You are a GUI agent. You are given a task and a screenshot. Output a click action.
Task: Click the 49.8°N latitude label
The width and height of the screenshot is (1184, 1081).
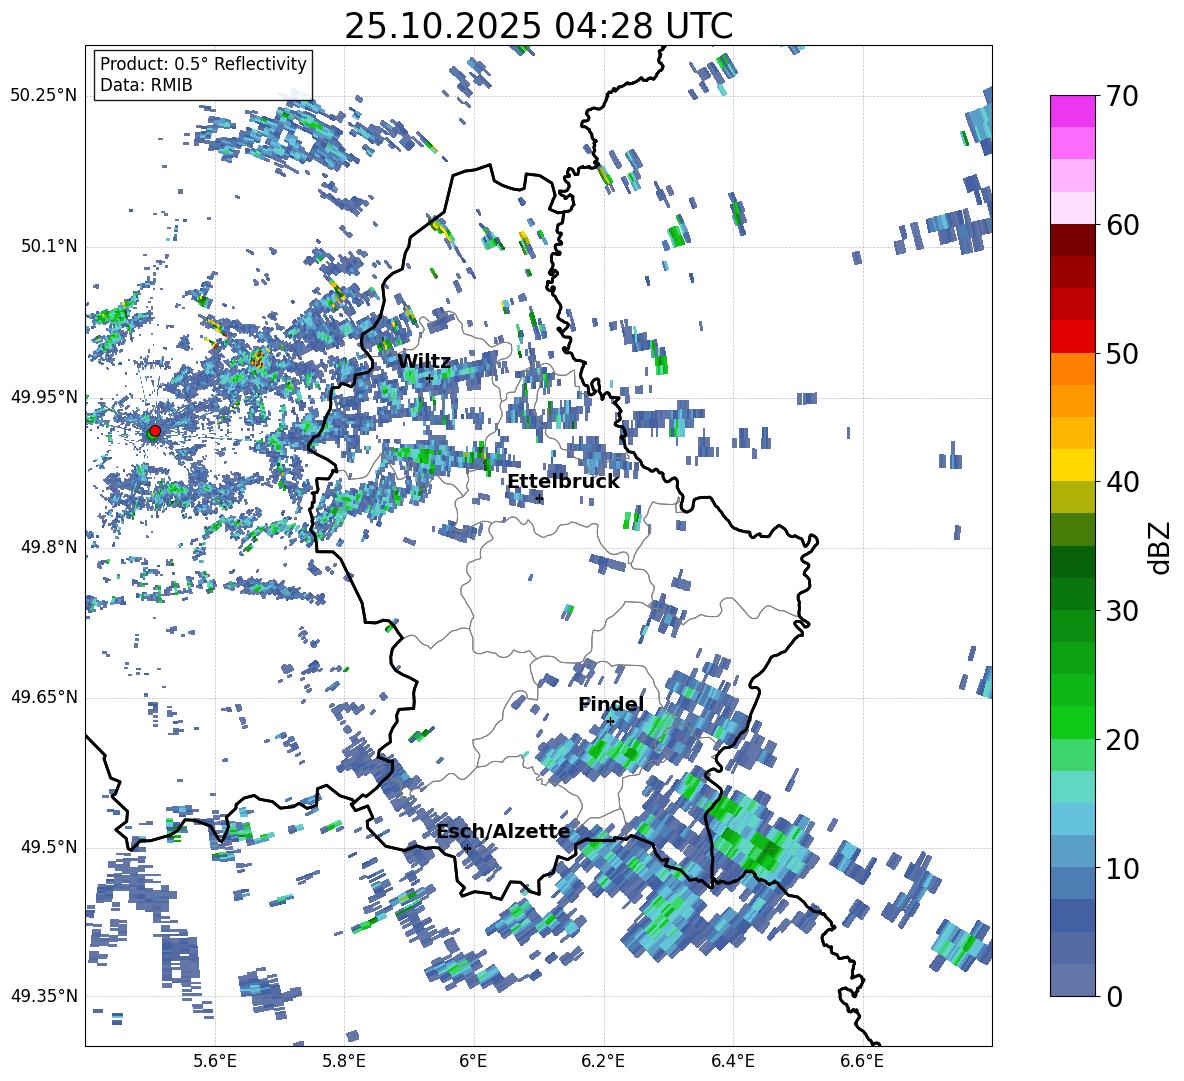pos(48,547)
